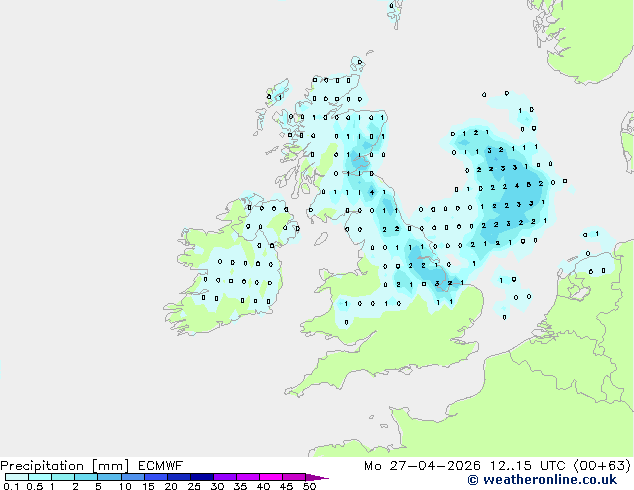Click the date 'Mo 27-04-2026' text

point(423,466)
